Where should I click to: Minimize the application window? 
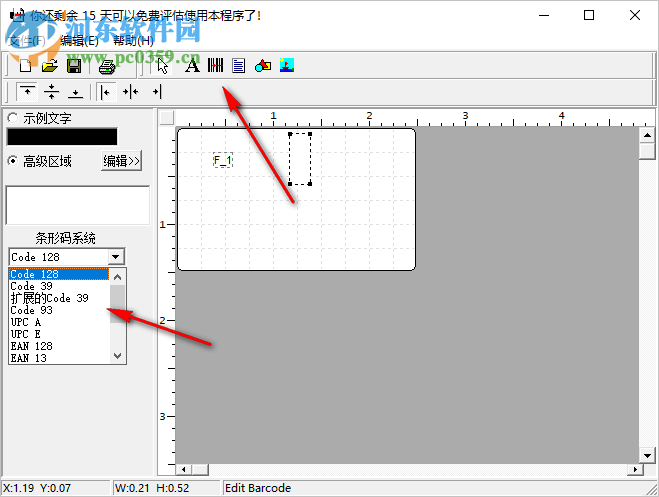[544, 16]
